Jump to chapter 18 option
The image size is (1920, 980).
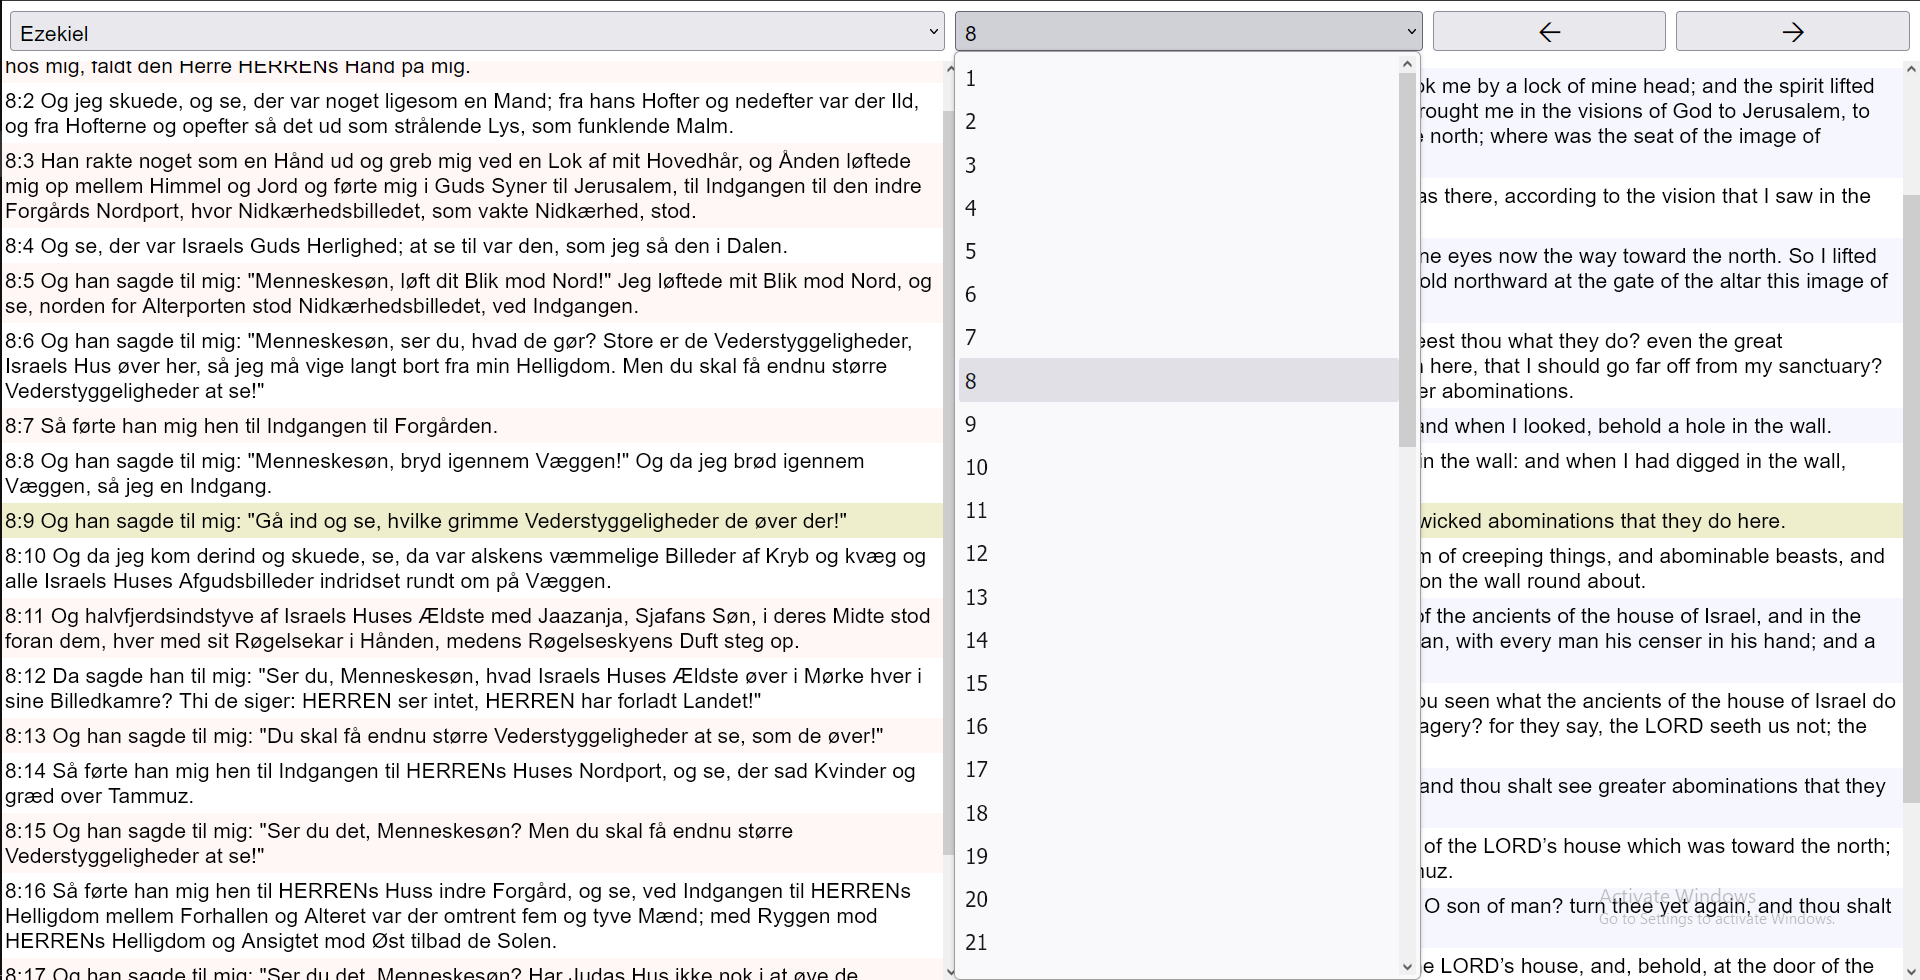pos(1178,813)
